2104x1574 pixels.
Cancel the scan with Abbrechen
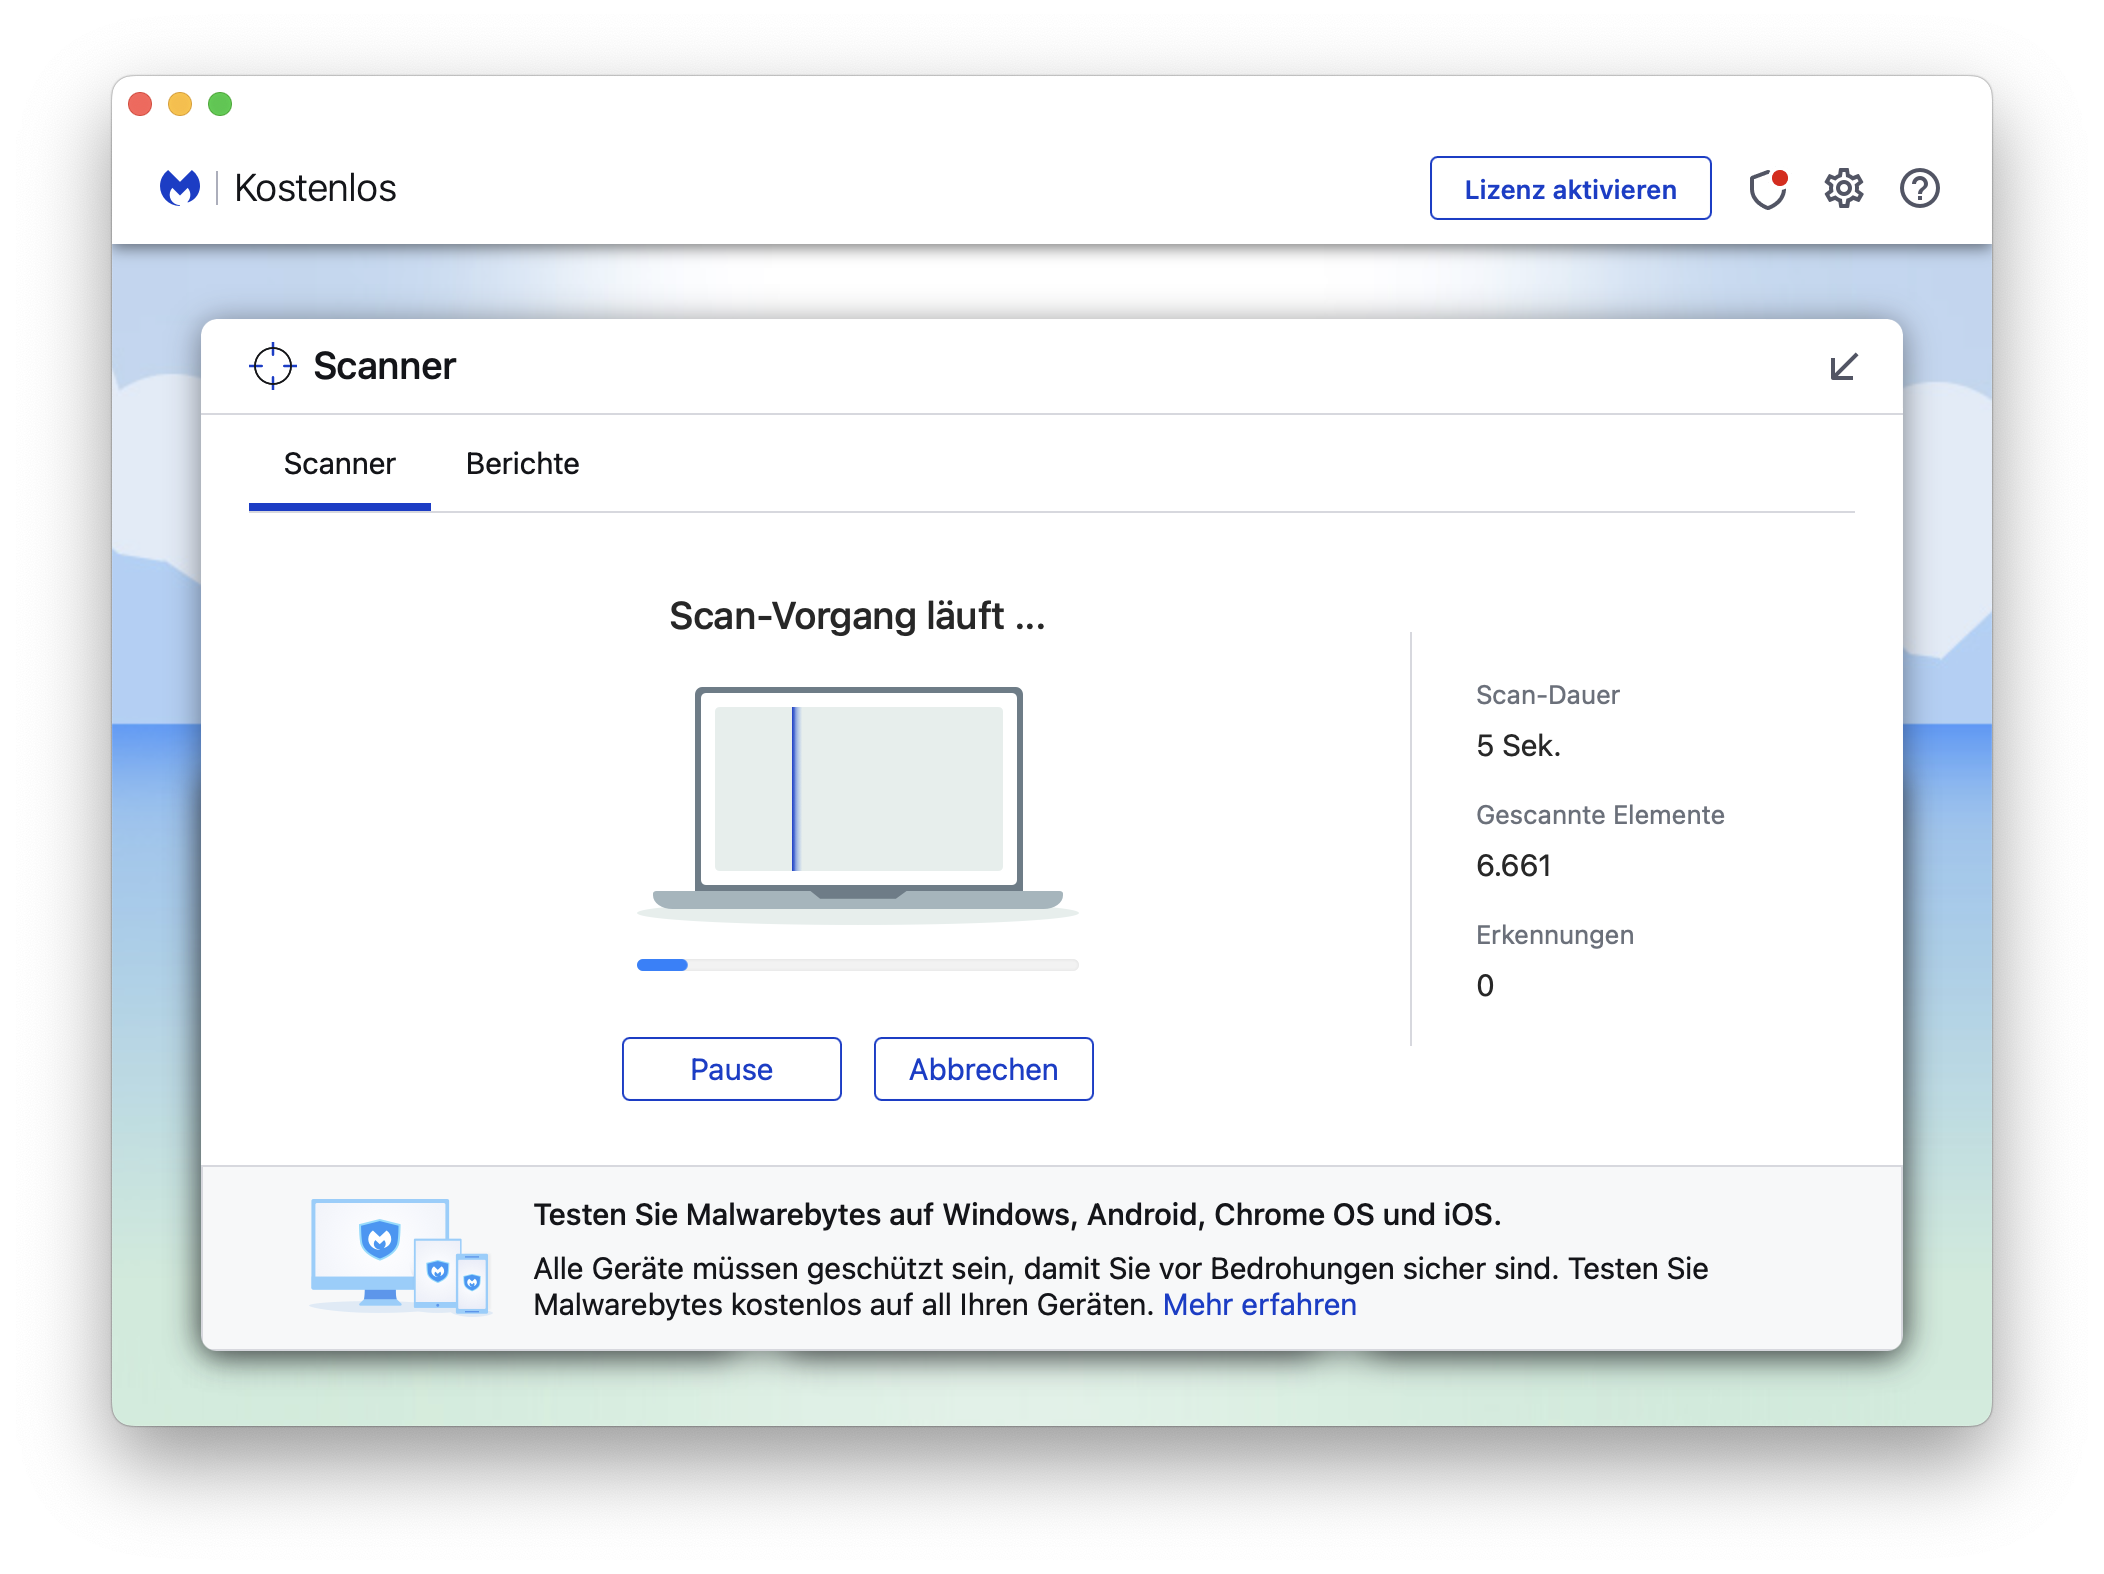(983, 1069)
